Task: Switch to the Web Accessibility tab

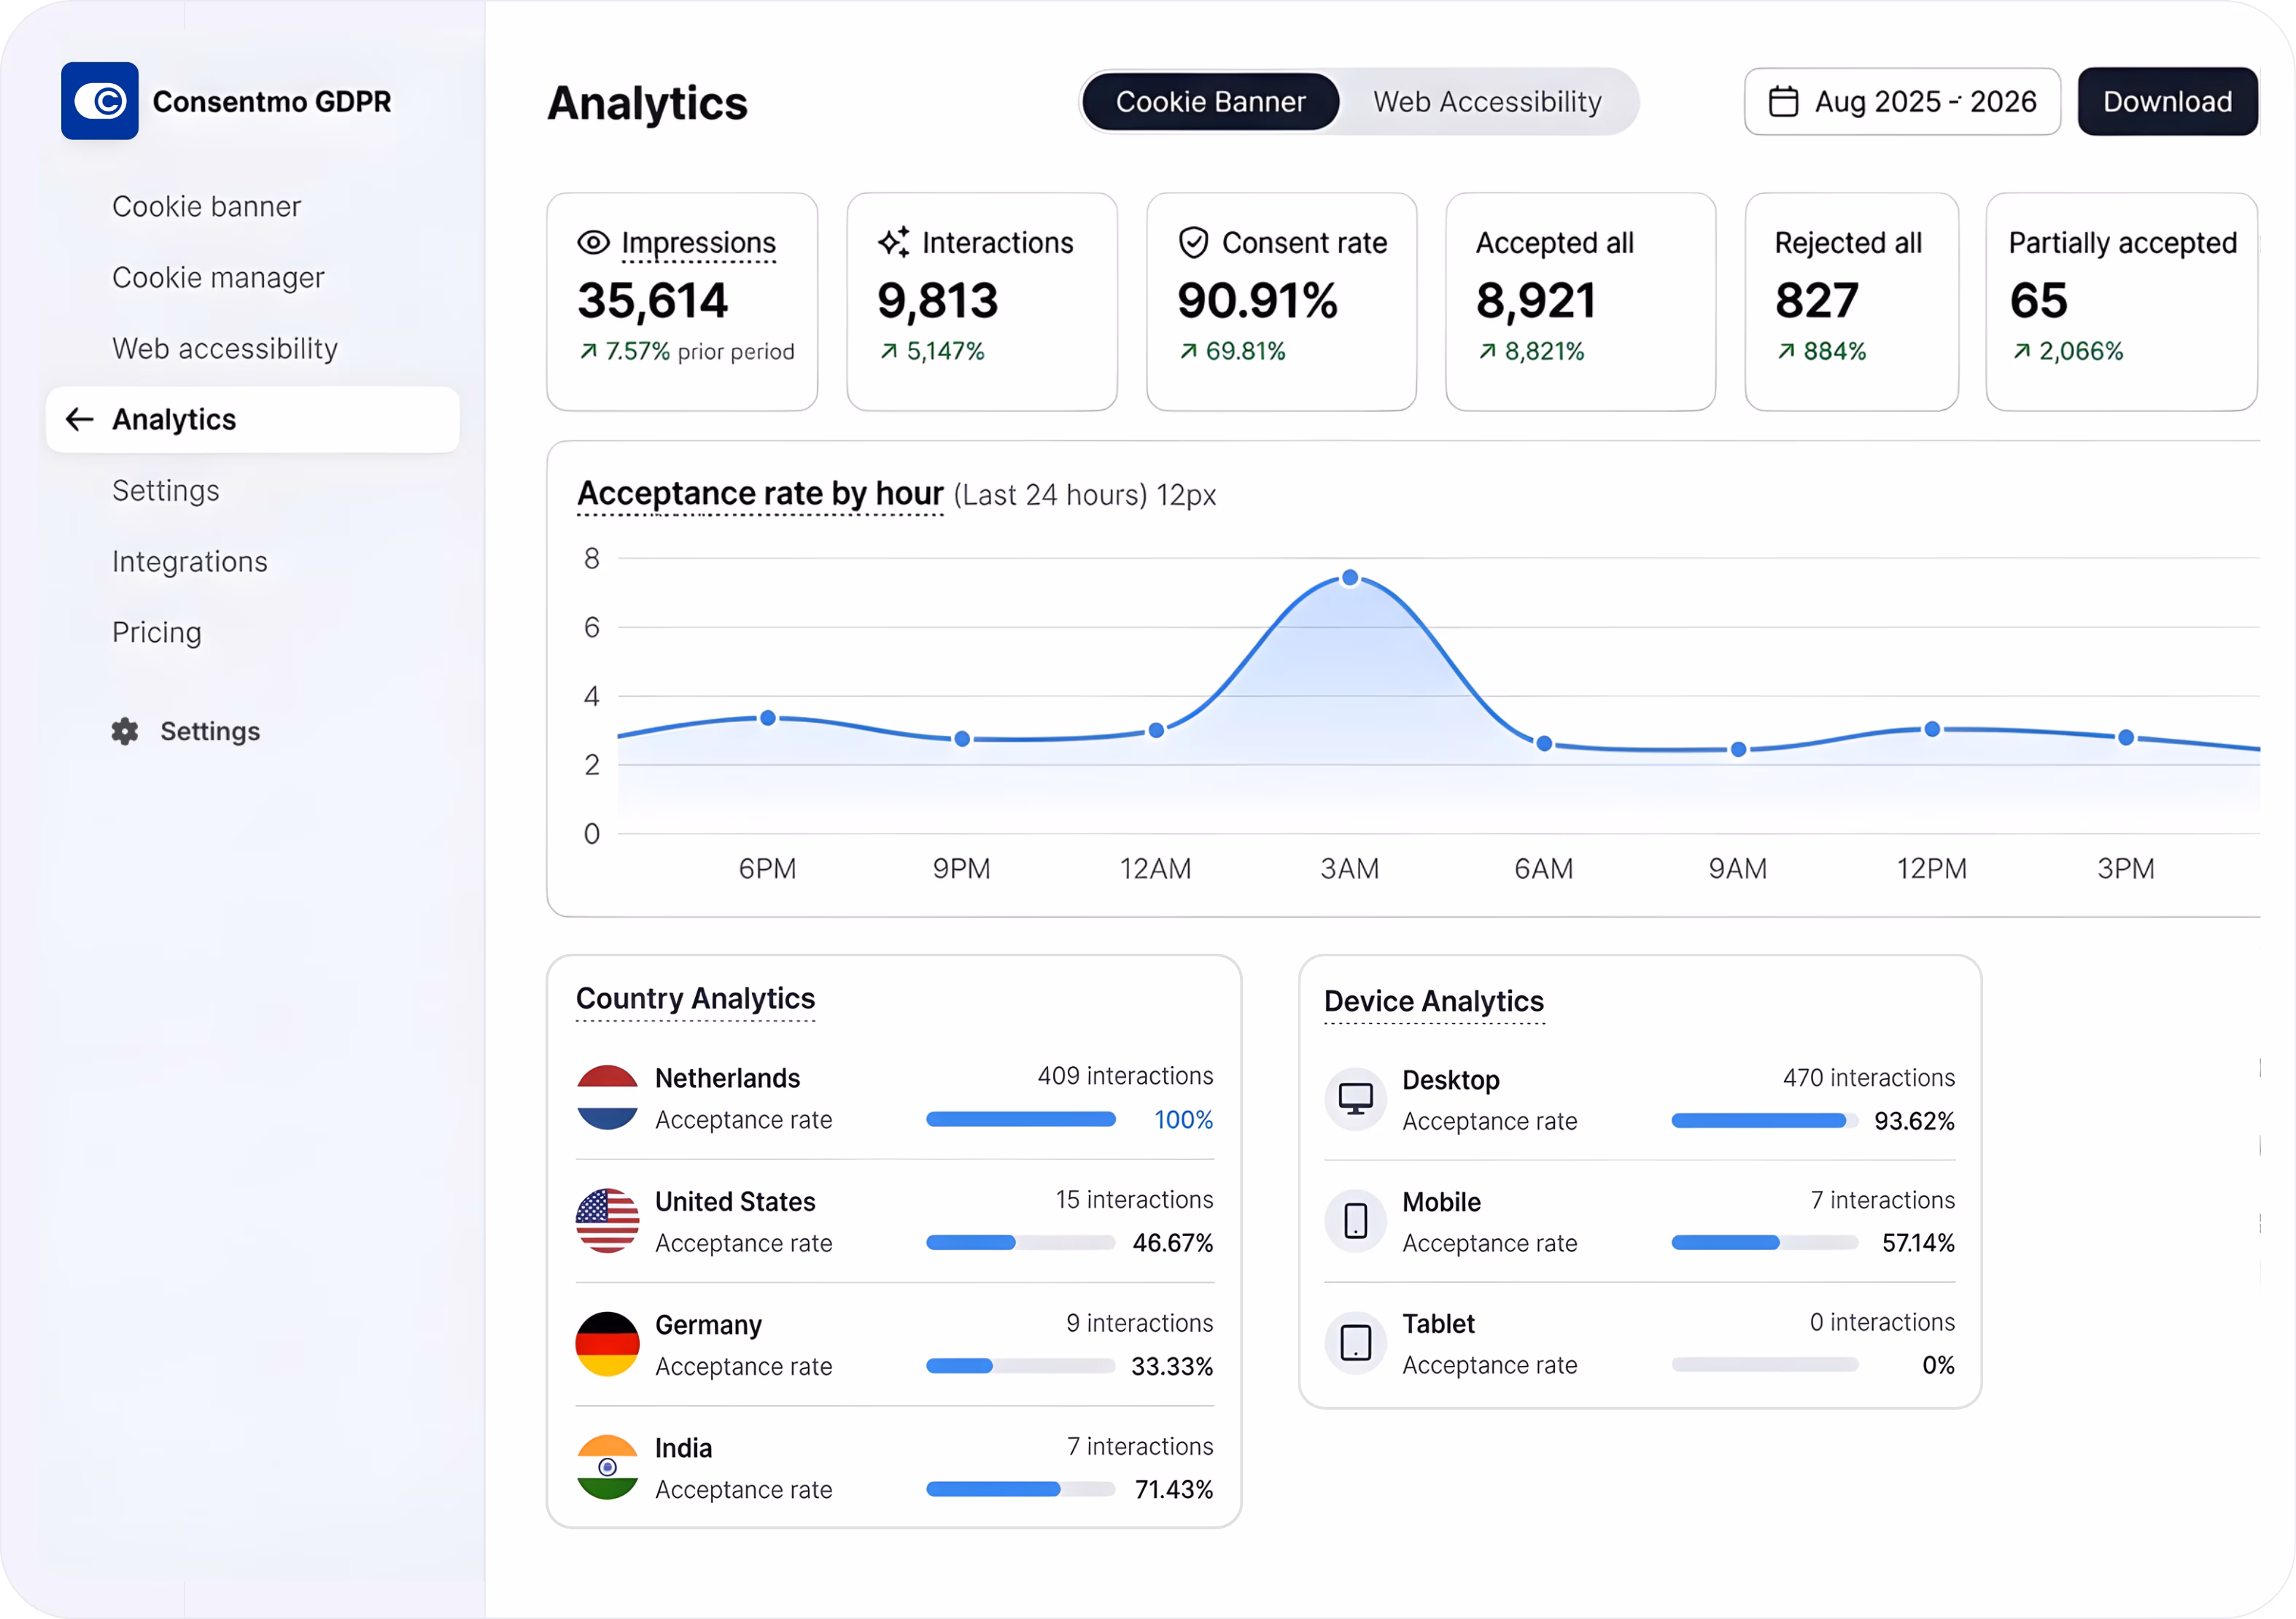Action: (1487, 101)
